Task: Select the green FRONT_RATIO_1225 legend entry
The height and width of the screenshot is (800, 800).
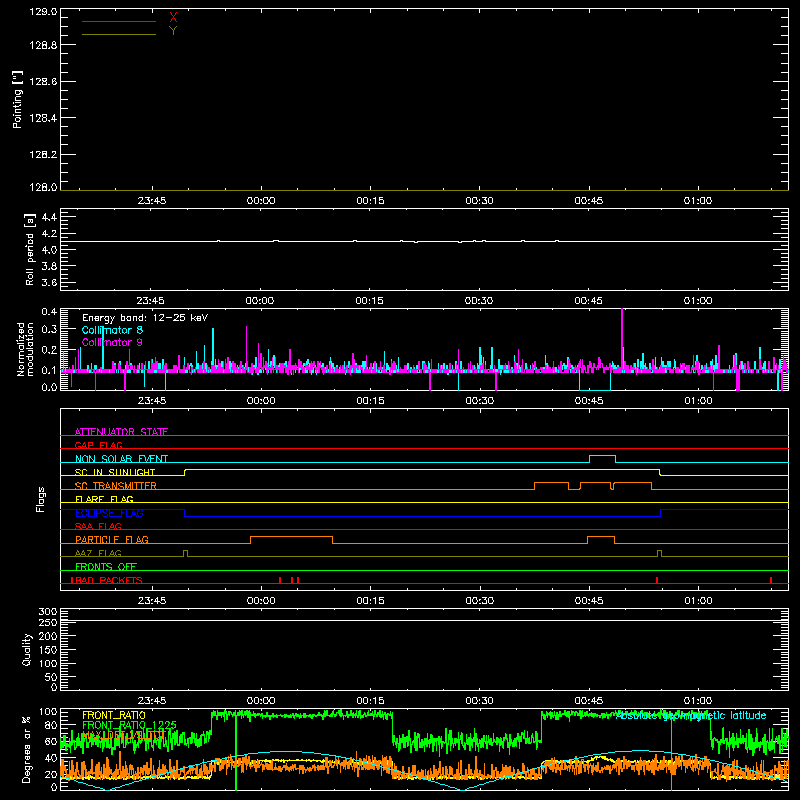Action: [129, 725]
